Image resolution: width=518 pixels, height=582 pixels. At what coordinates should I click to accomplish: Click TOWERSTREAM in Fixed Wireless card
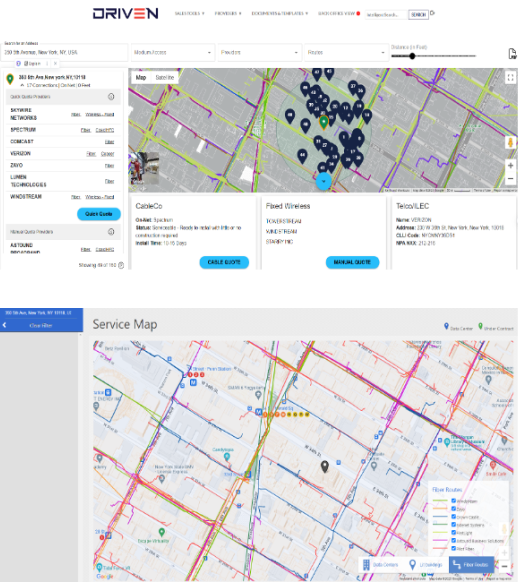coord(283,221)
